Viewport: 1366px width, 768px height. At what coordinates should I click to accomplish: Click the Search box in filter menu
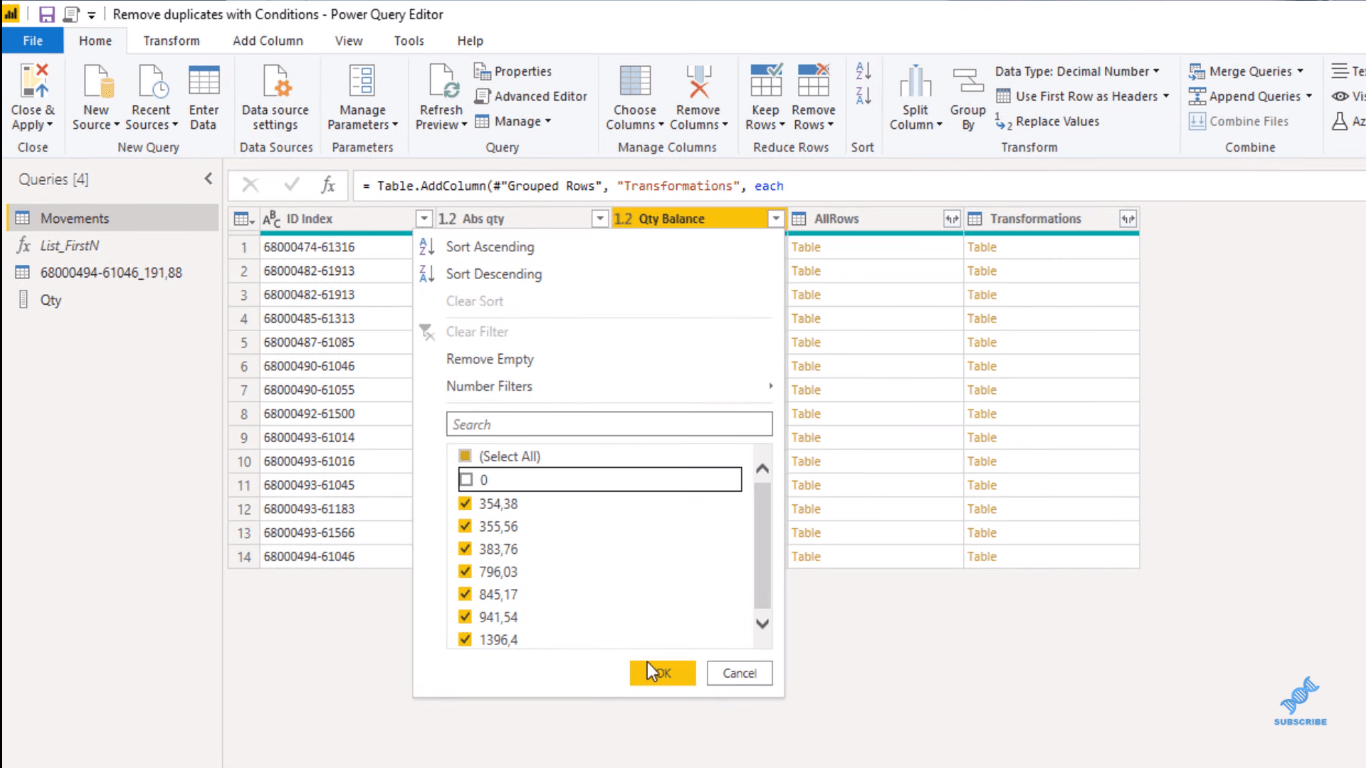[609, 424]
